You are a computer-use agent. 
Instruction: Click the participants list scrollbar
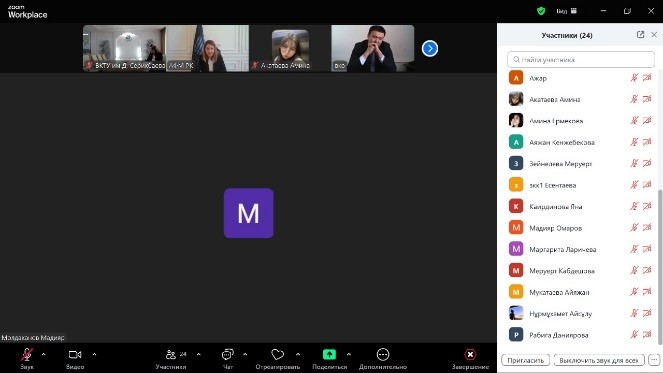coord(660,266)
